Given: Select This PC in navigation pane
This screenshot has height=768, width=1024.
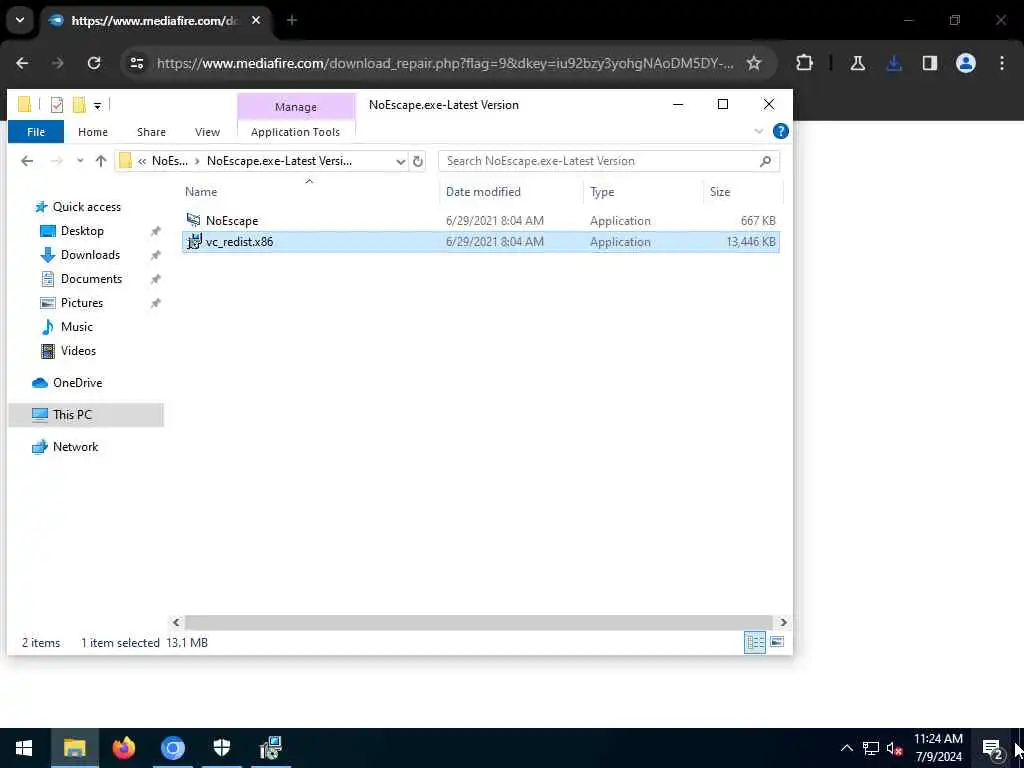Looking at the screenshot, I should (86, 415).
